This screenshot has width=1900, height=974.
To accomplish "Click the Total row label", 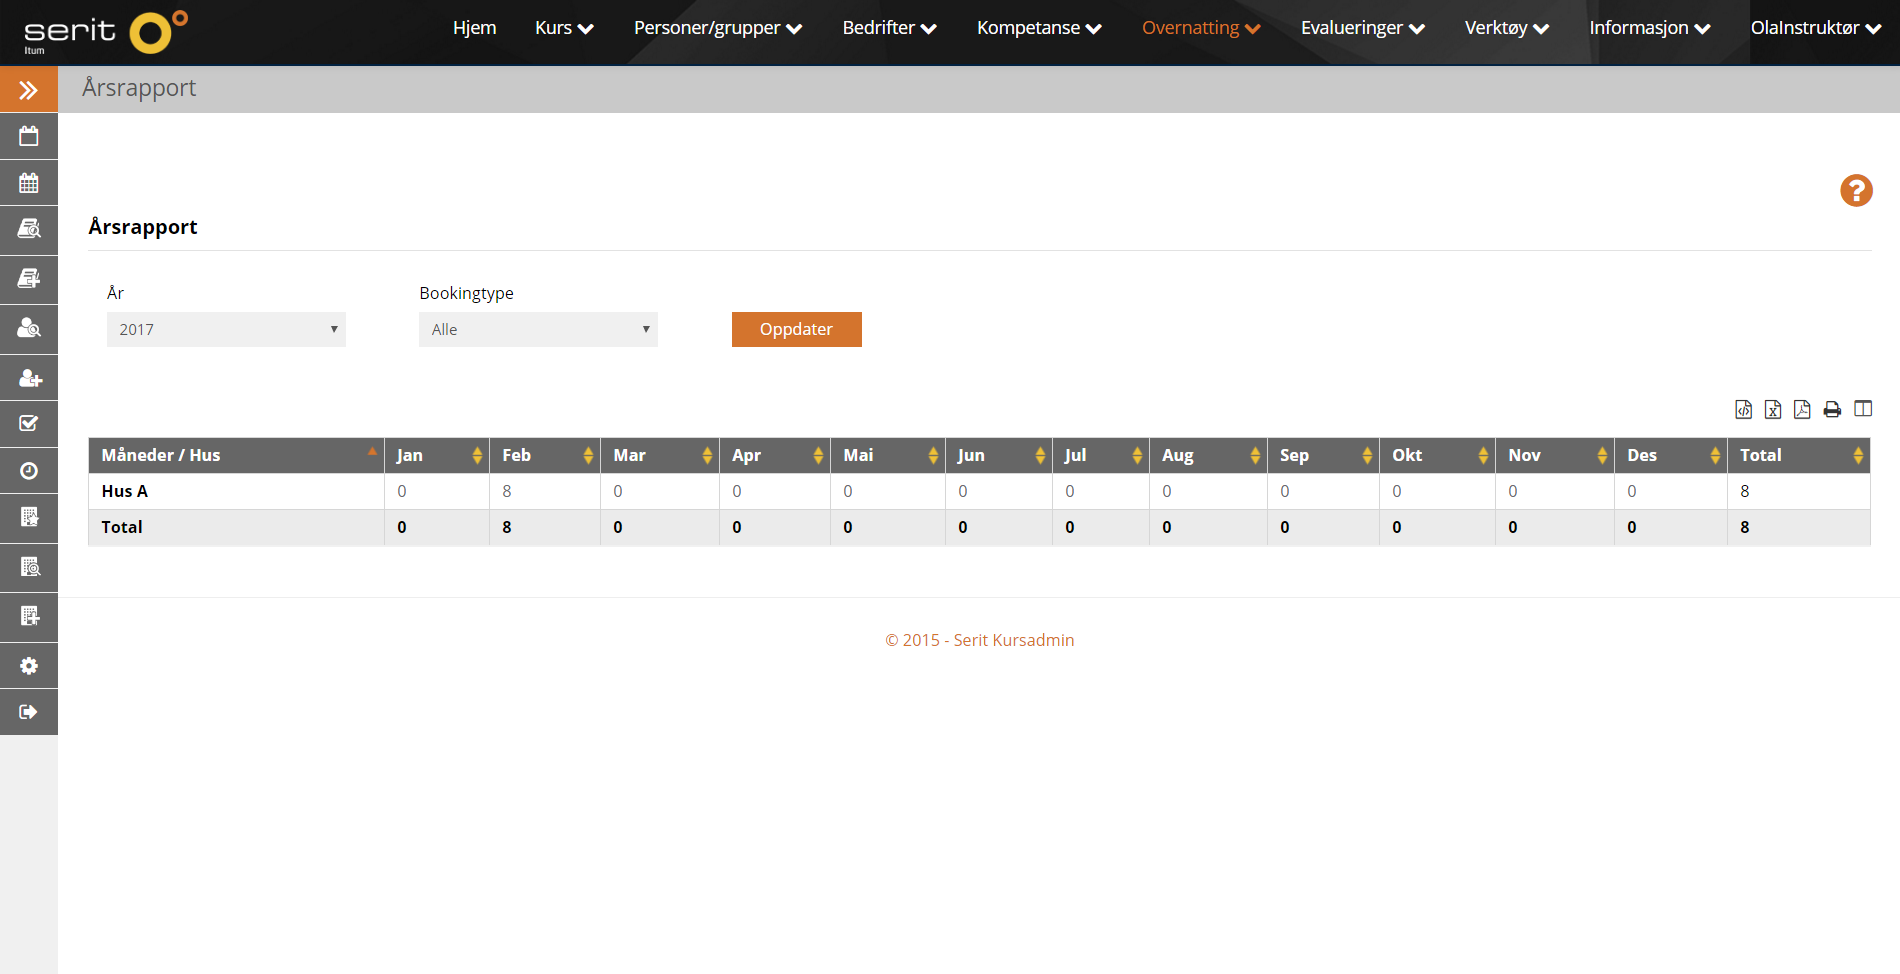I will (x=122, y=527).
